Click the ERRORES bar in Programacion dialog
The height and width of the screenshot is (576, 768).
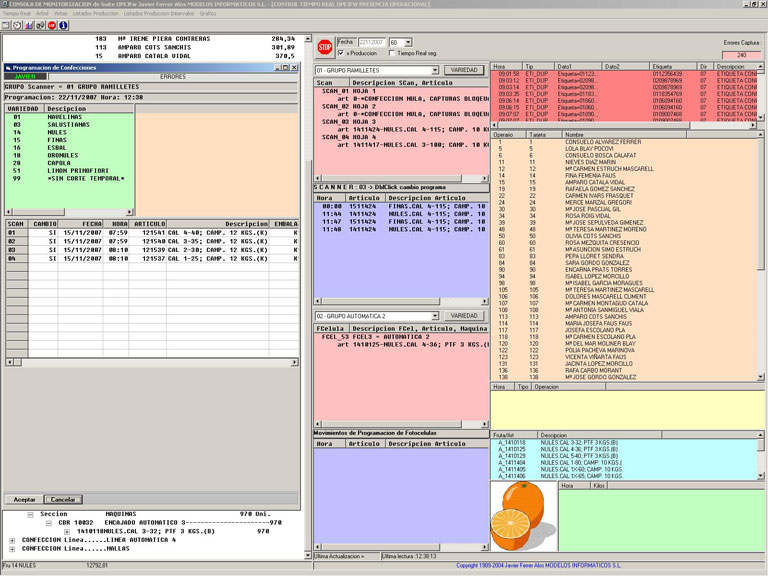click(x=172, y=77)
